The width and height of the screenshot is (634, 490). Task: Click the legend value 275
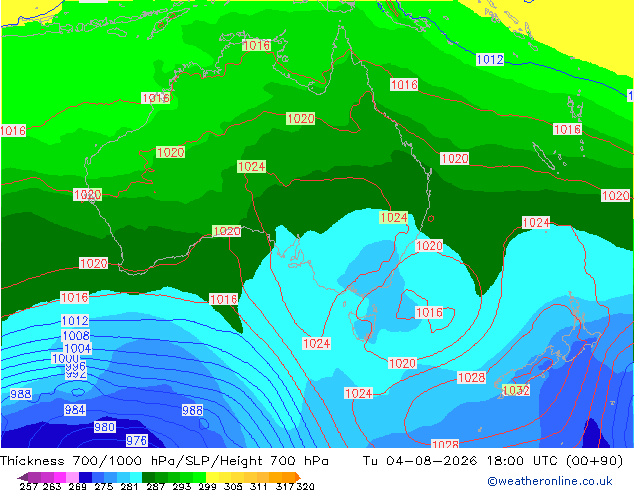(104, 486)
